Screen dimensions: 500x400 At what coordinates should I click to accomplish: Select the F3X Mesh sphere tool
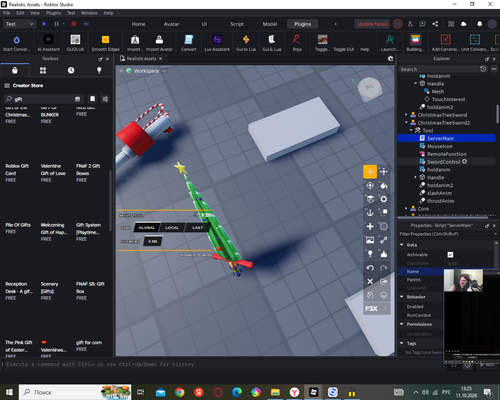tap(384, 226)
